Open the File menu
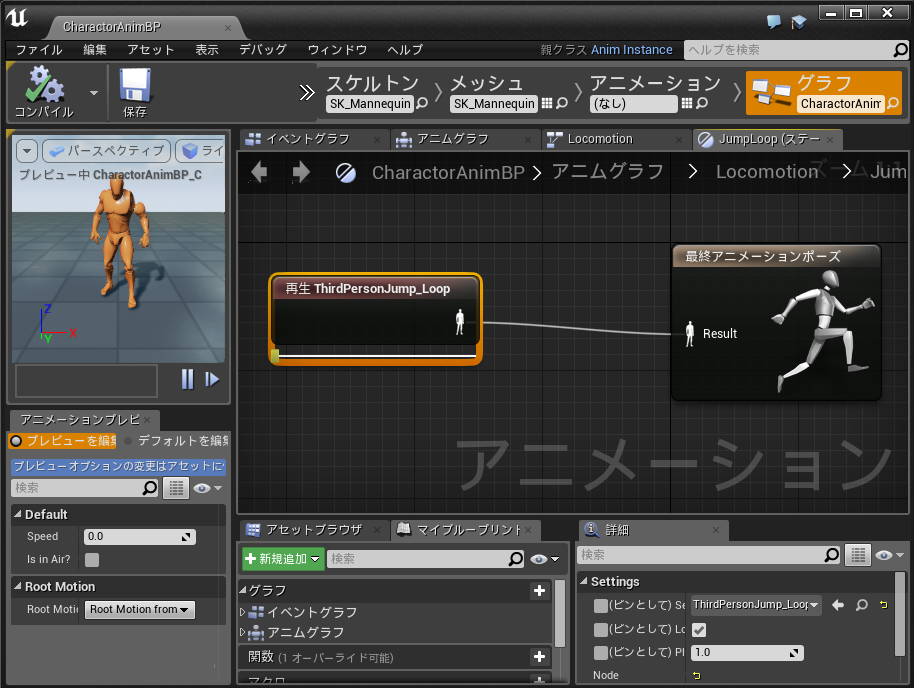 coord(38,50)
